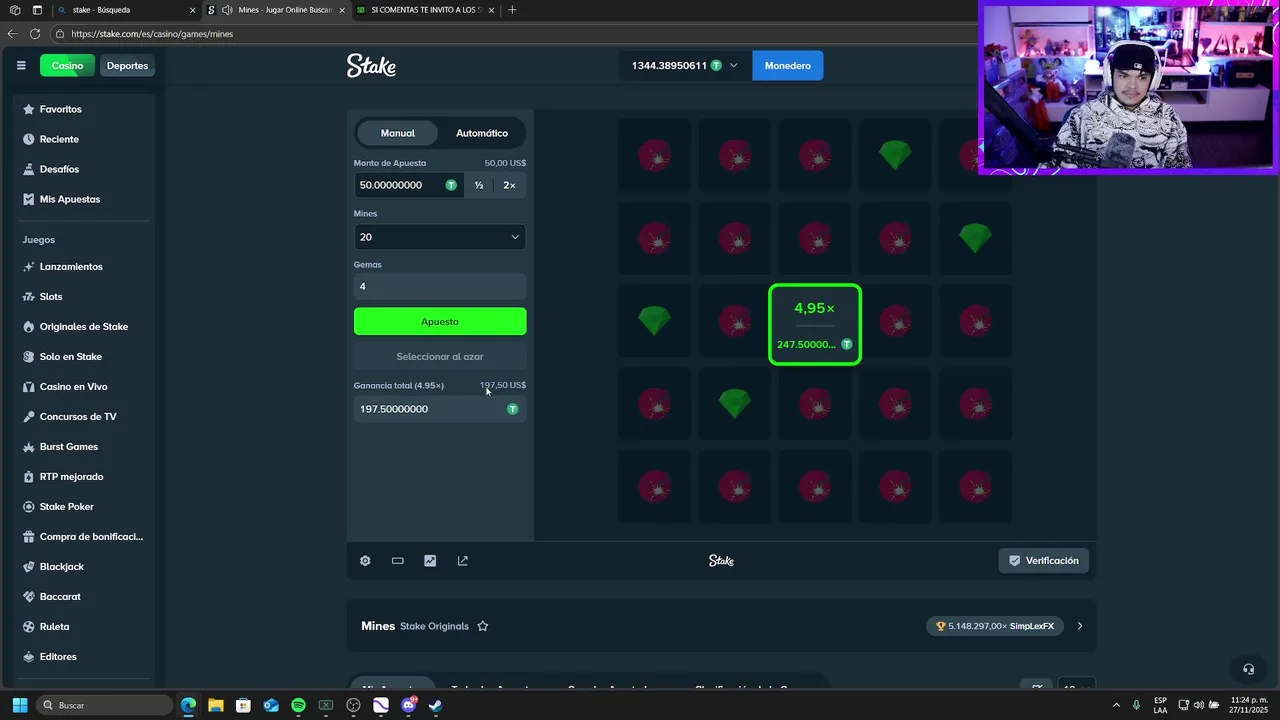Switch to the Mines - Jugar Online tab
Screen dimensions: 1280x720
click(276, 10)
